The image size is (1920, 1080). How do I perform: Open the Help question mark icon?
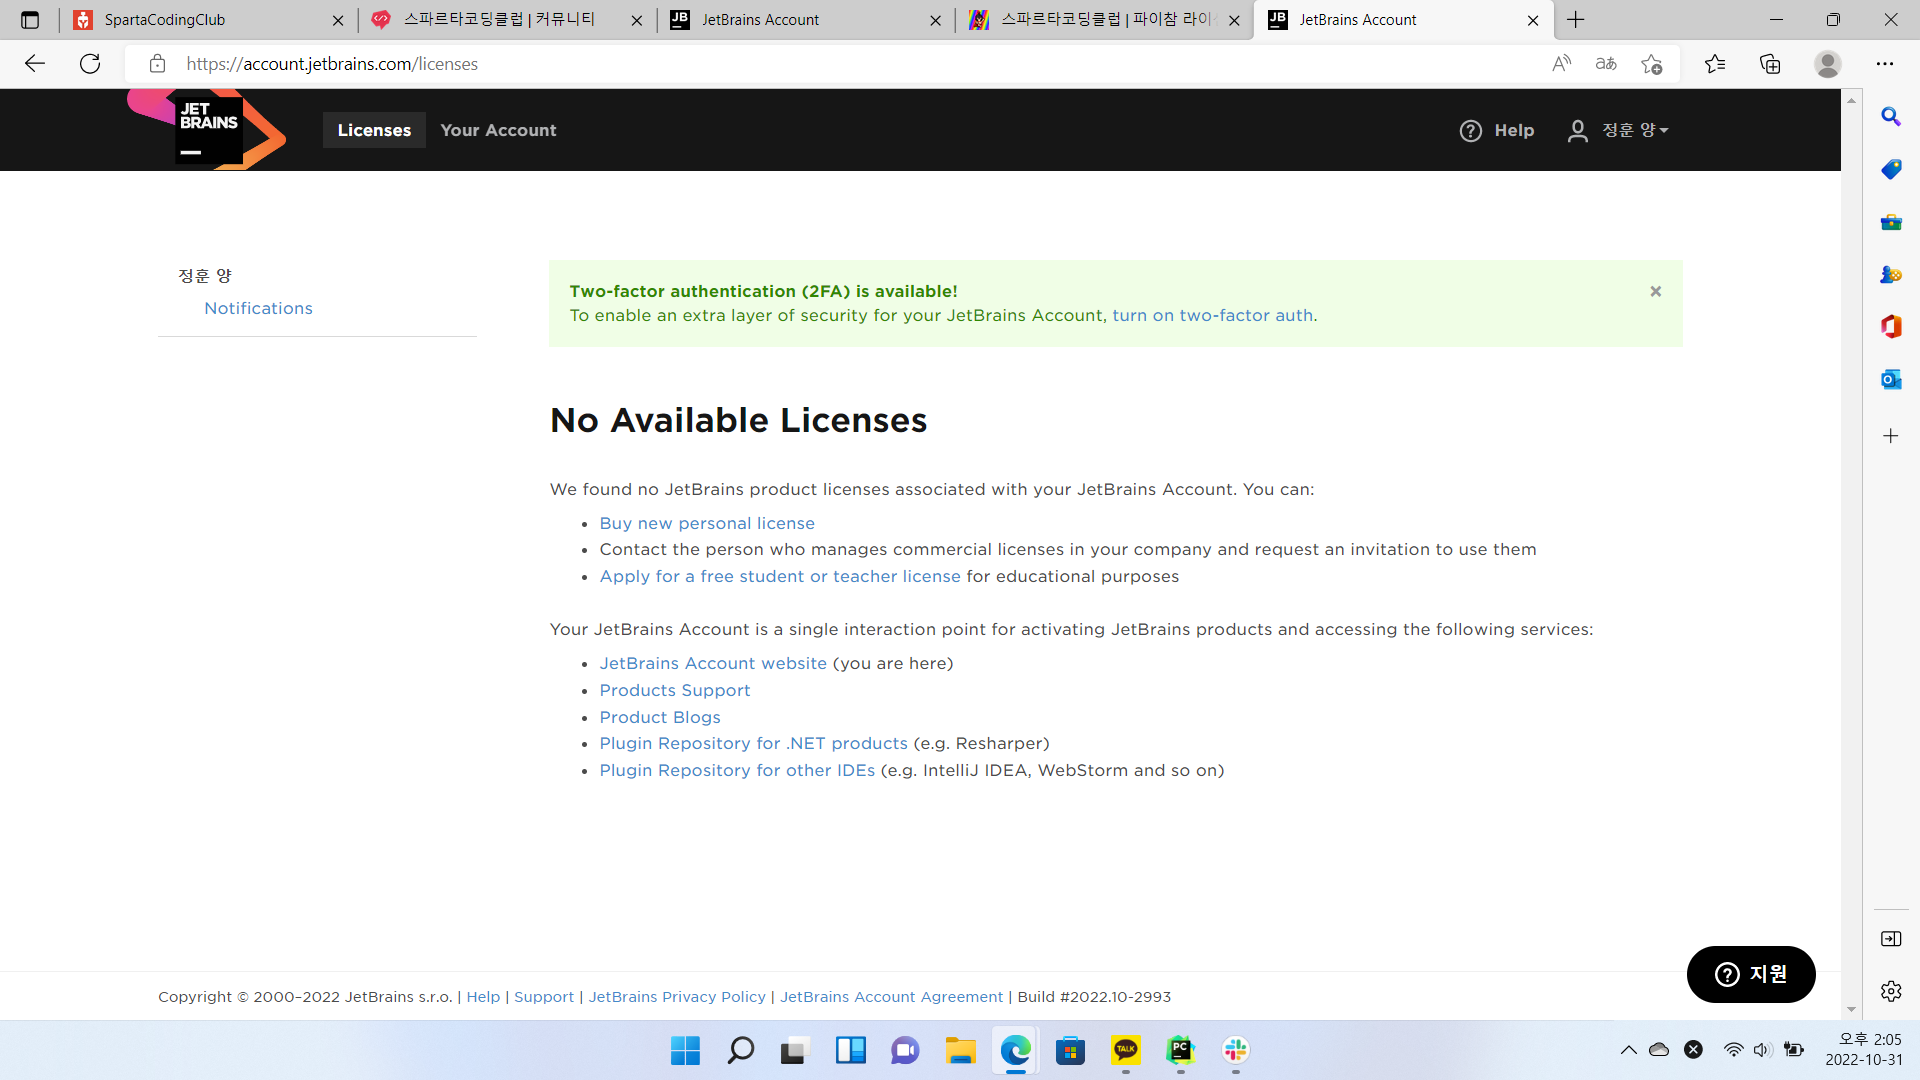pos(1470,131)
